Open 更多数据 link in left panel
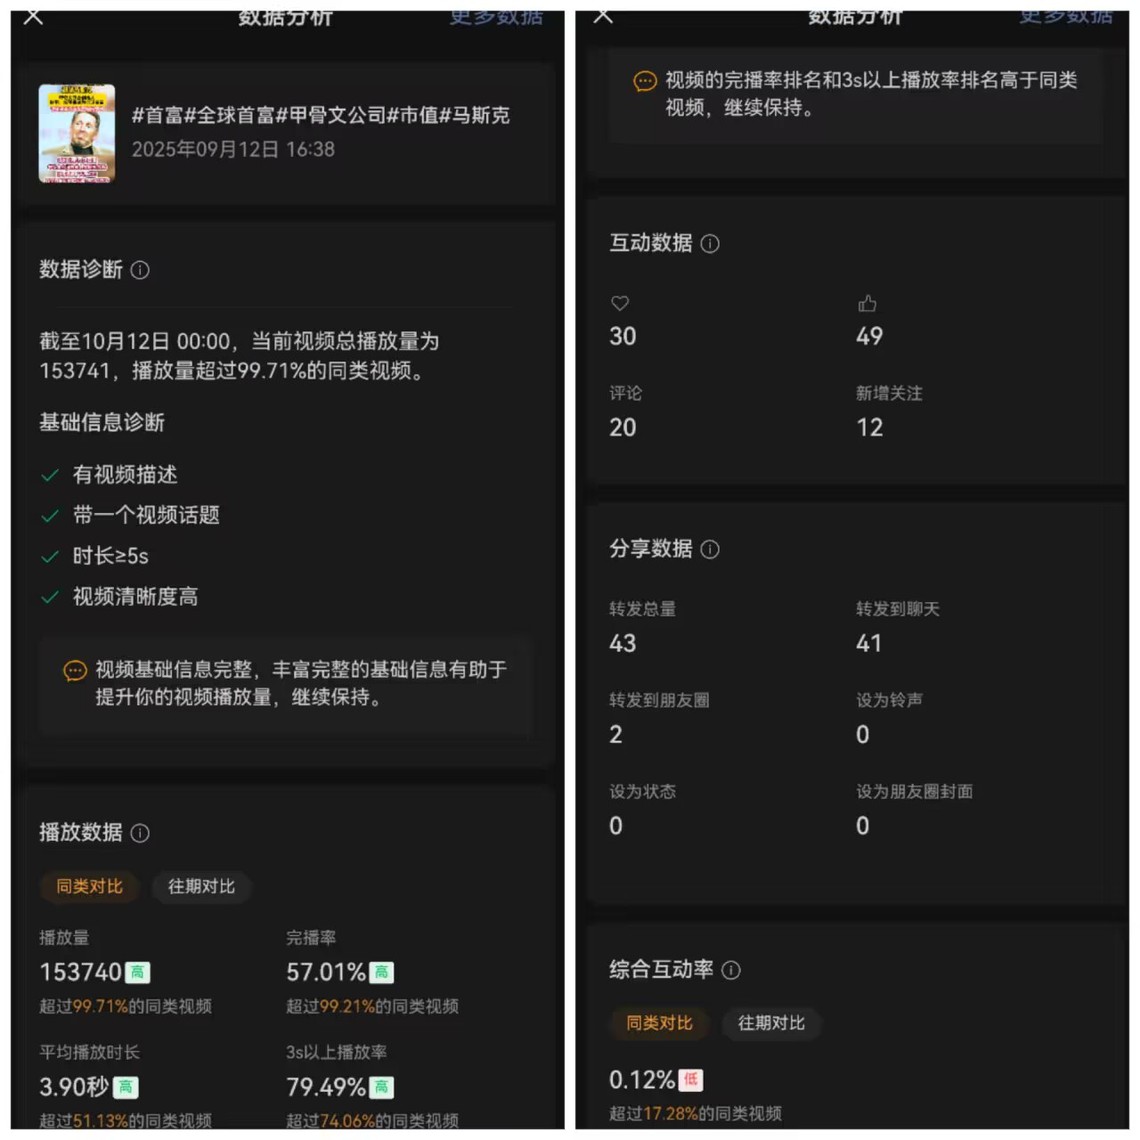1140x1140 pixels. pos(496,17)
